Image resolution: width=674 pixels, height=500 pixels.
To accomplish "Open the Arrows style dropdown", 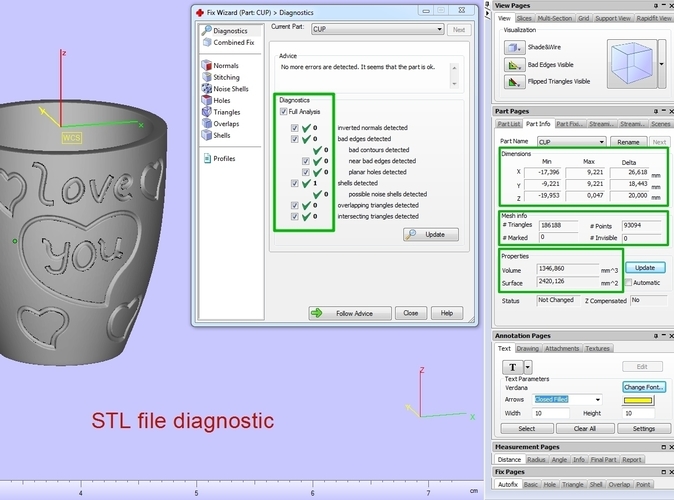I will pos(567,399).
